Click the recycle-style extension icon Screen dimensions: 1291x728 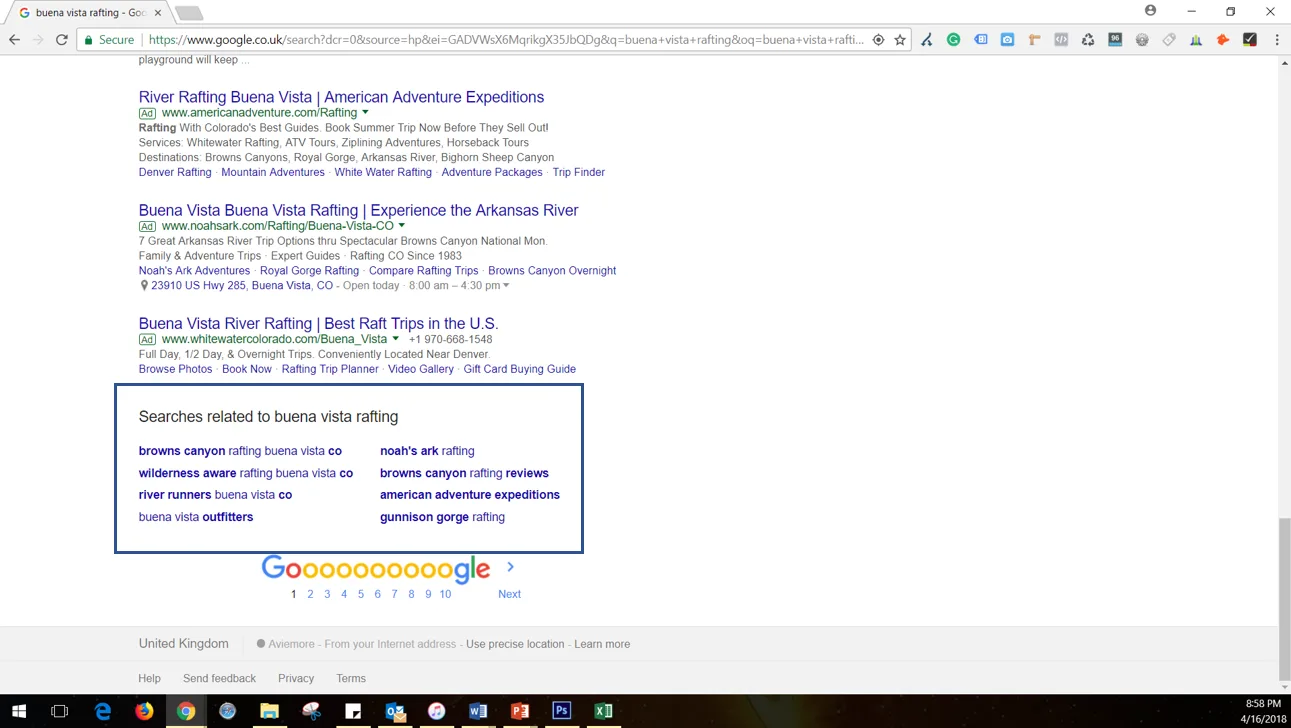tap(1089, 39)
